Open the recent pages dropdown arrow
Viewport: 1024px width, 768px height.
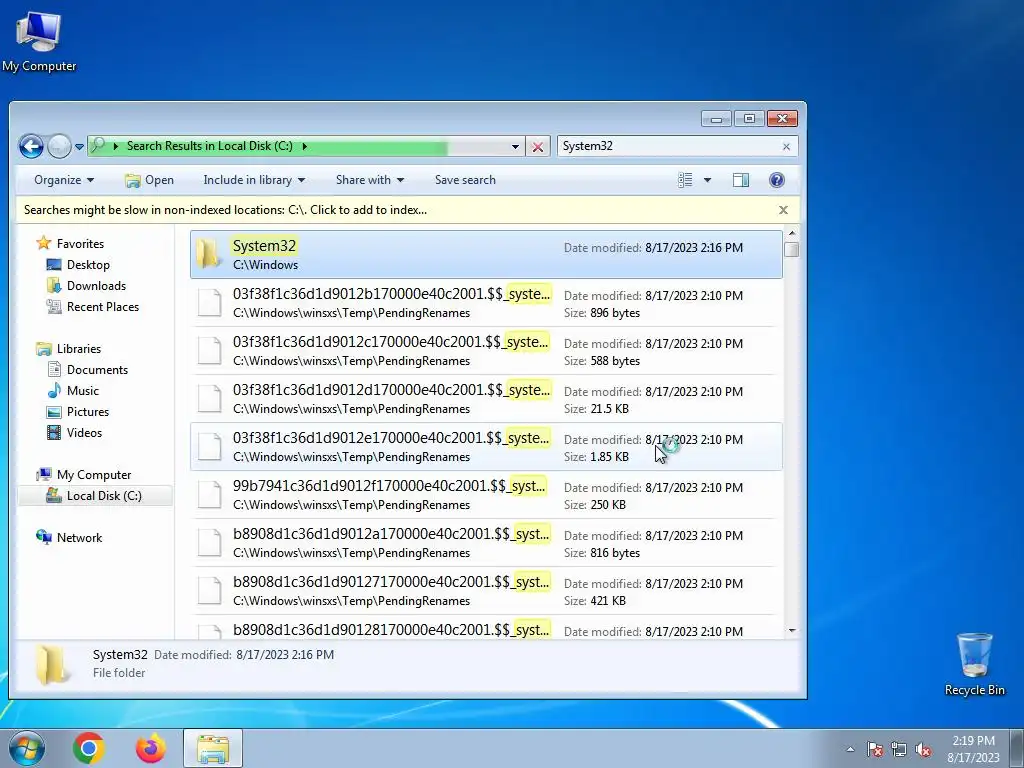(79, 147)
